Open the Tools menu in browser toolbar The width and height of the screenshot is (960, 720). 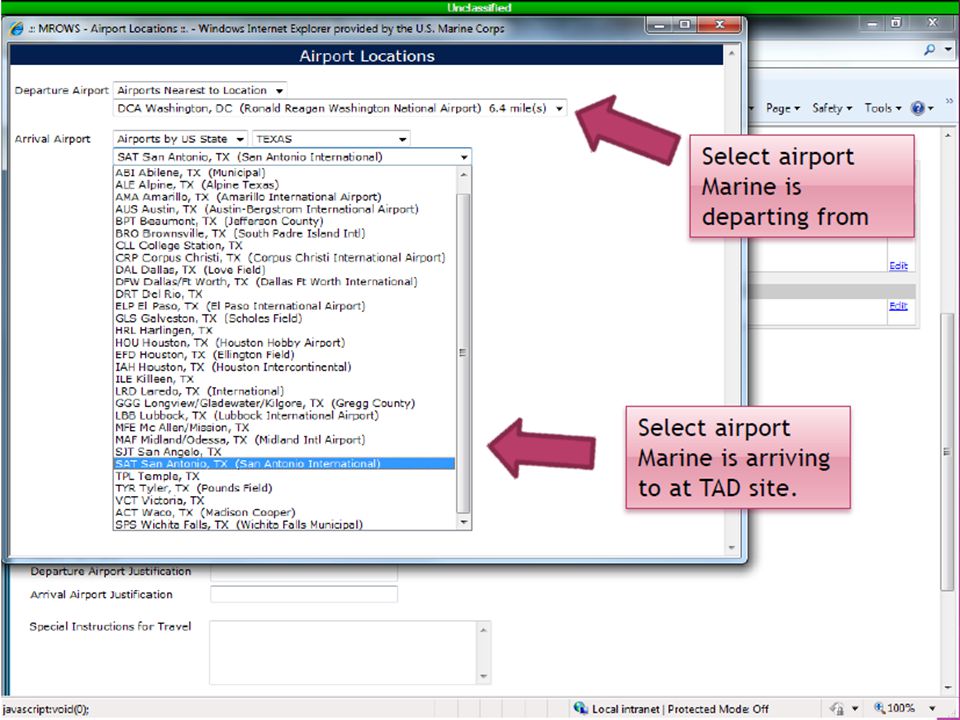[x=882, y=108]
